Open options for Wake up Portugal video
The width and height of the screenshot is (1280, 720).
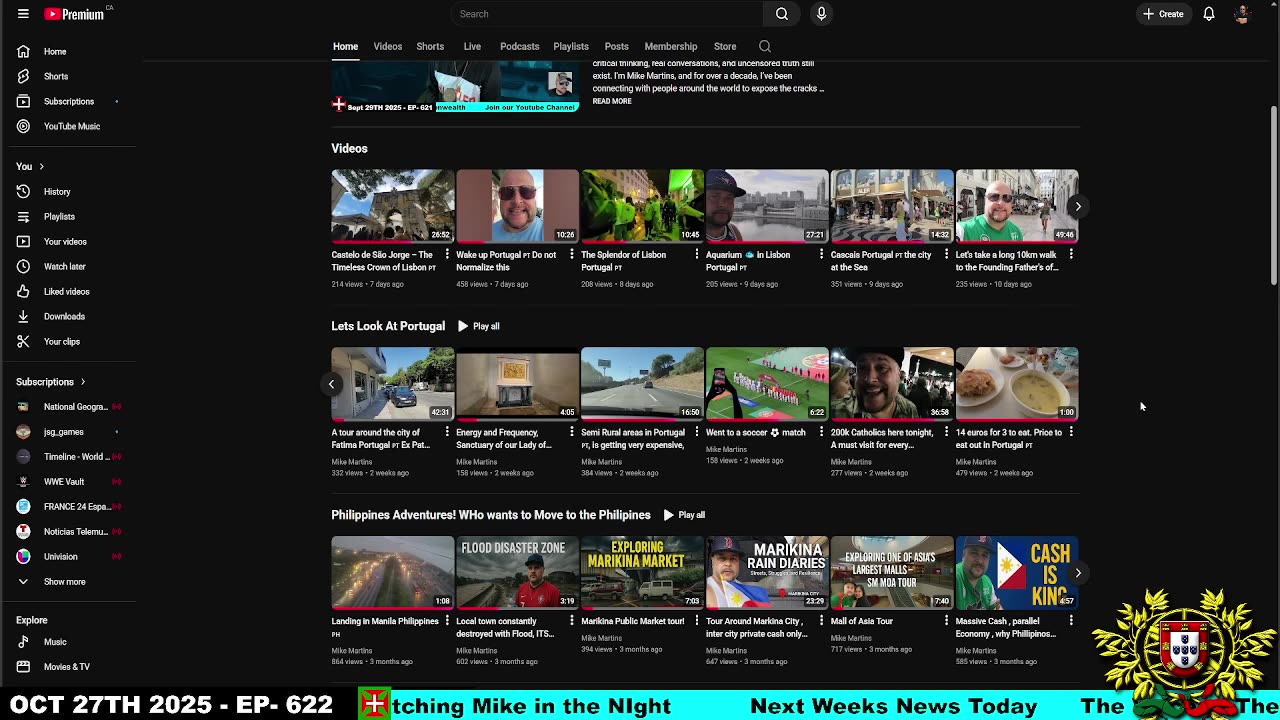coord(571,255)
